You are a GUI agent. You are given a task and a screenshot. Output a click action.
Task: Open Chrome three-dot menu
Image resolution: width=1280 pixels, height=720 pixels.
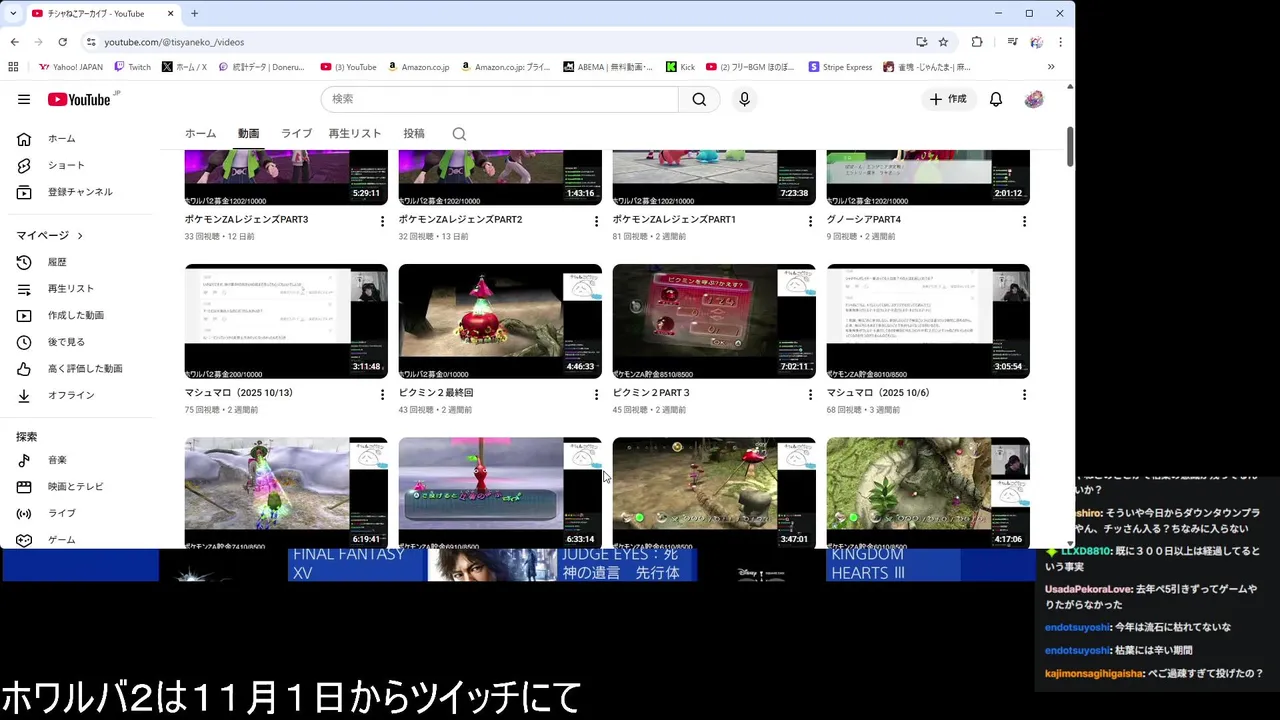click(1060, 42)
